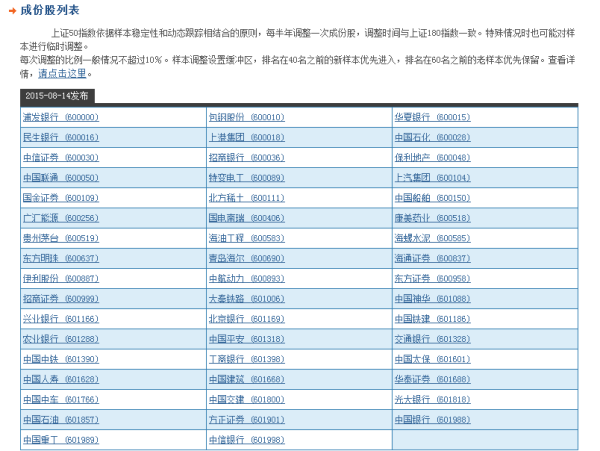Open 上港集团 (600018) stock link
This screenshot has height=451, width=600.
click(x=246, y=137)
